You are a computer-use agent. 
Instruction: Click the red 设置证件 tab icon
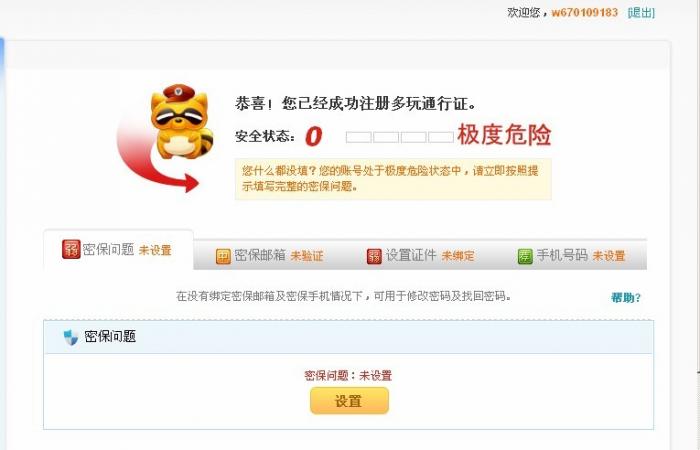[374, 256]
